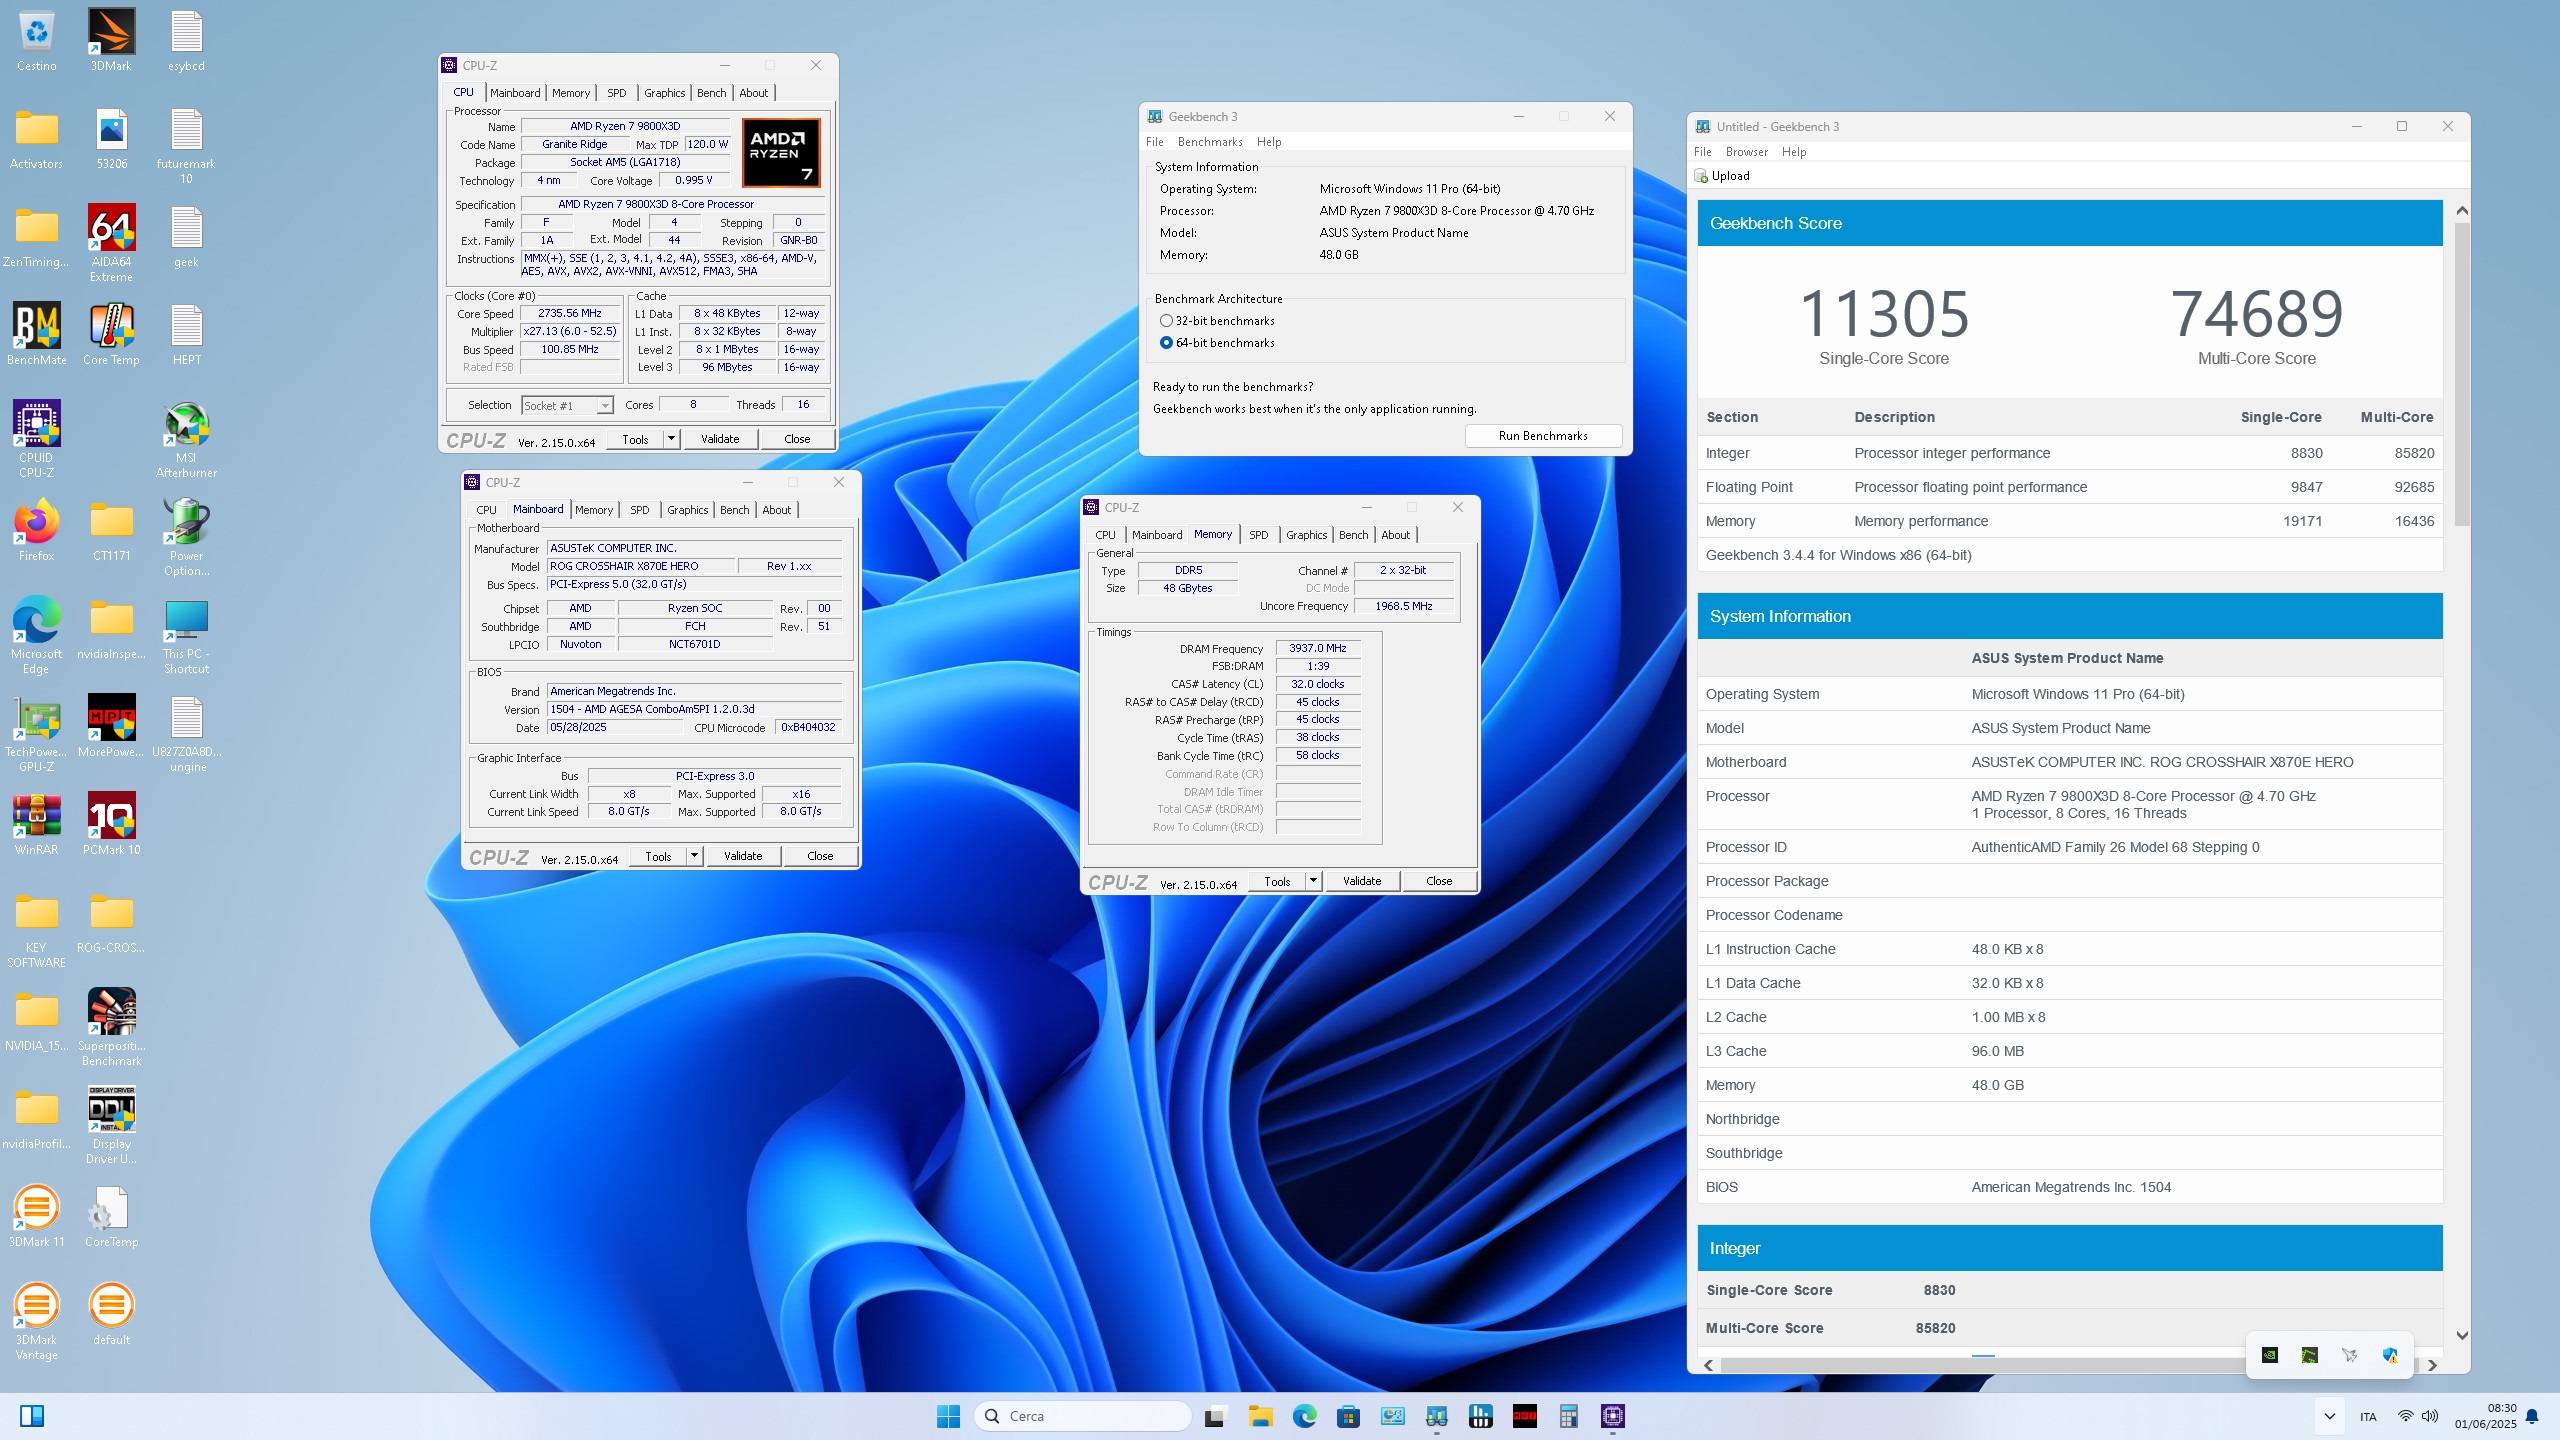This screenshot has height=1440, width=2560.
Task: Open the Socket #1 selection dropdown
Action: tap(567, 405)
